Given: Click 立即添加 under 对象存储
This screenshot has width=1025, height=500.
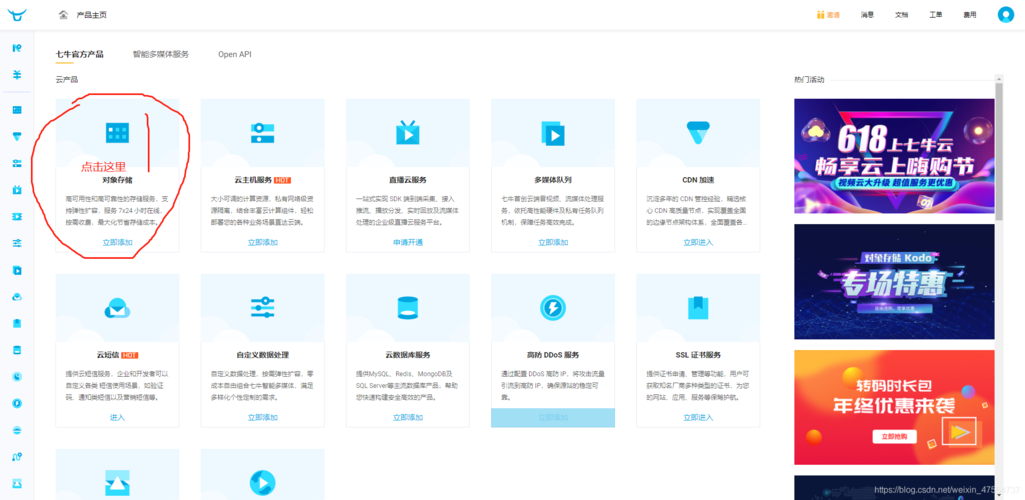Looking at the screenshot, I should (118, 242).
